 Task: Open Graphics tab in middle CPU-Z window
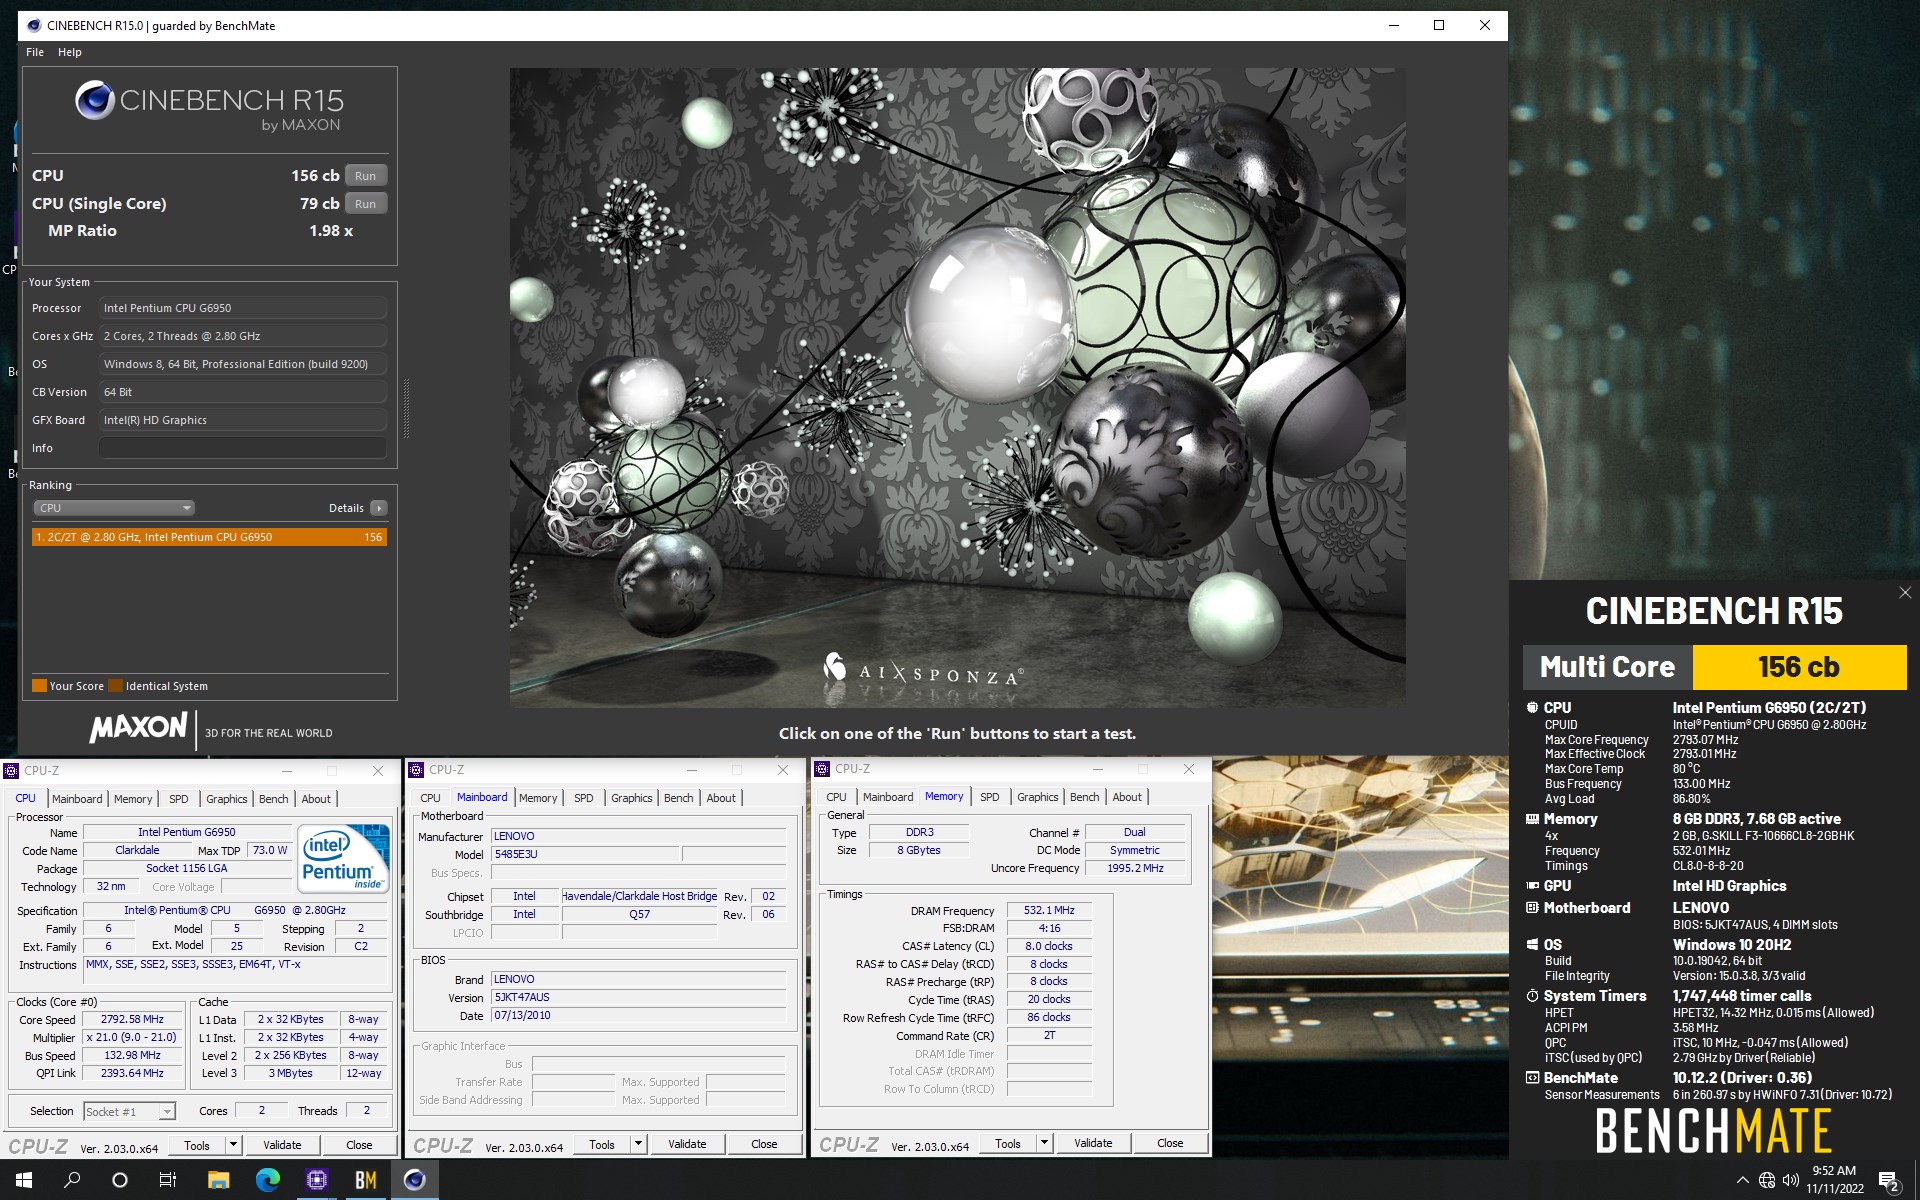[631, 798]
